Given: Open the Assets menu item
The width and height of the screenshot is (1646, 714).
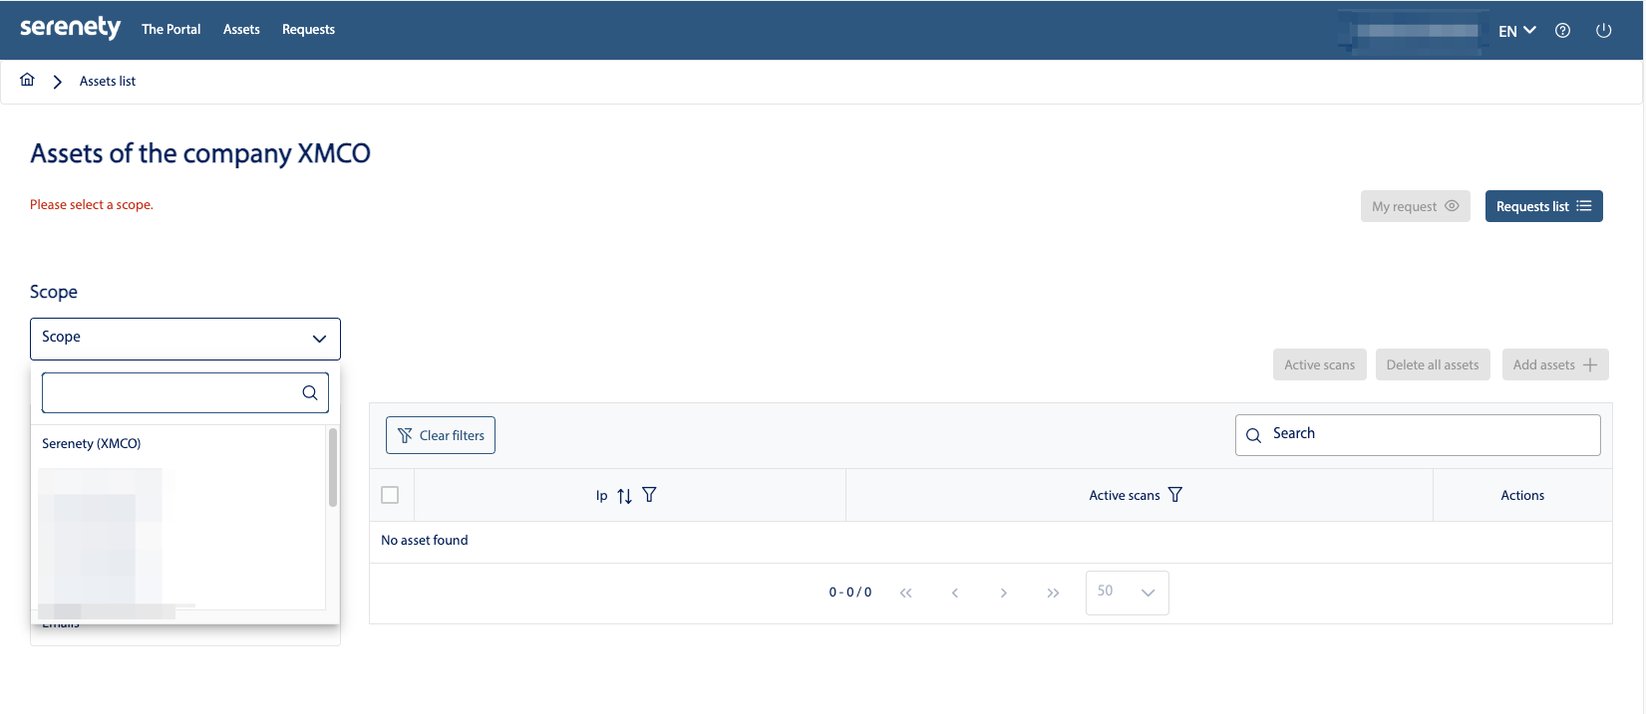Looking at the screenshot, I should (241, 30).
